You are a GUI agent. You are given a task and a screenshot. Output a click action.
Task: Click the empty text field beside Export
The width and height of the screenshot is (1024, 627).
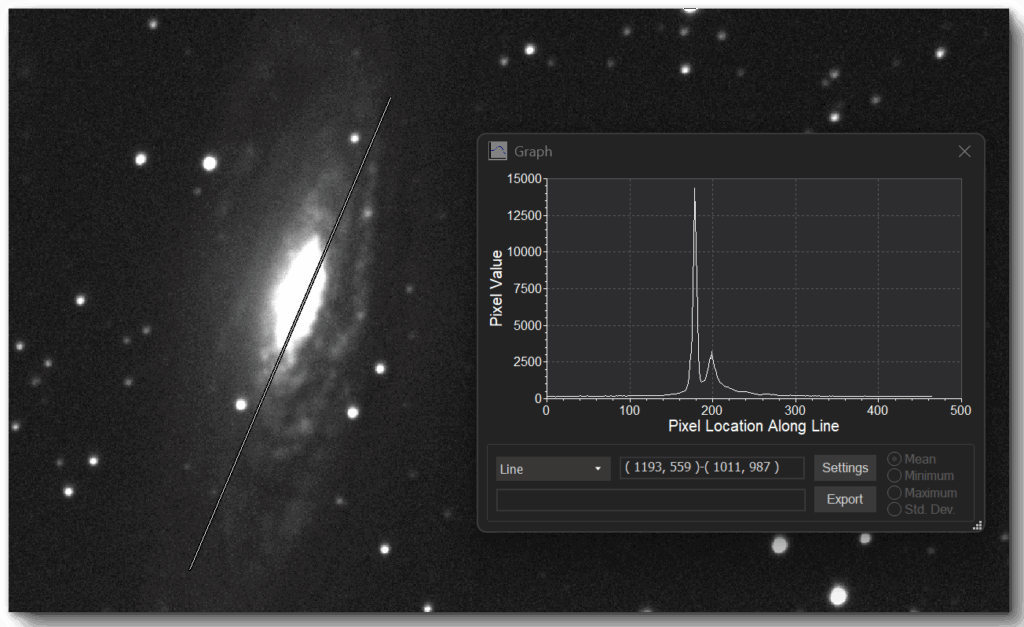point(651,500)
